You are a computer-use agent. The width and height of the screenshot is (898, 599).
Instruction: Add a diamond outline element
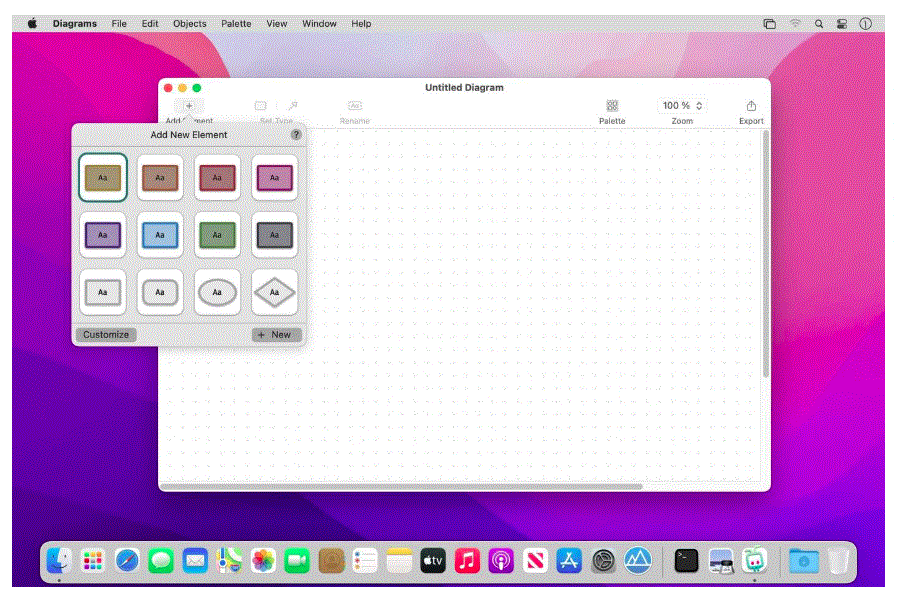274,292
